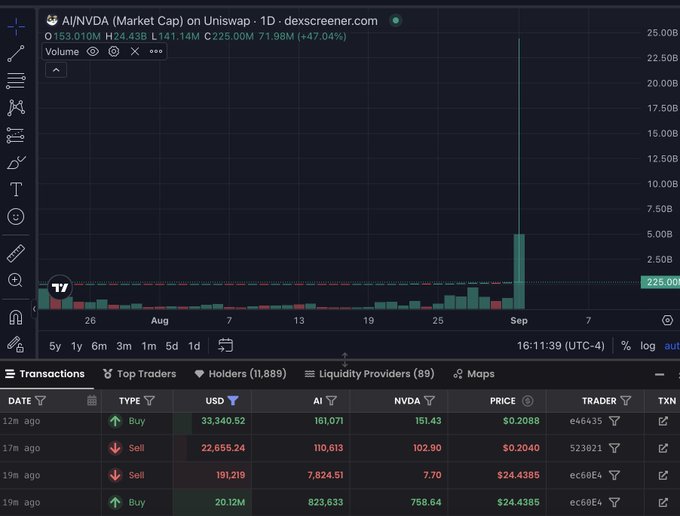Set chart range to 5y
680x516 pixels.
click(x=55, y=346)
